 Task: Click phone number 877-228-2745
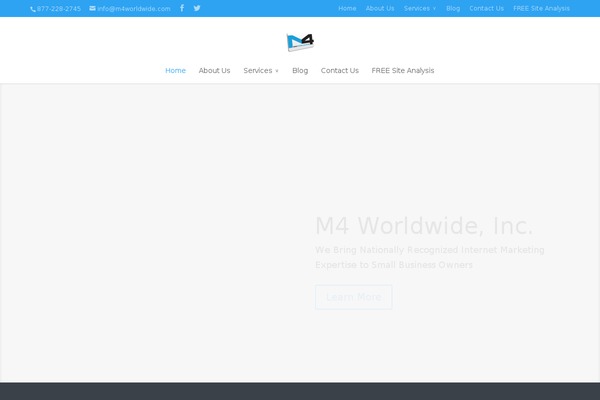coord(59,8)
